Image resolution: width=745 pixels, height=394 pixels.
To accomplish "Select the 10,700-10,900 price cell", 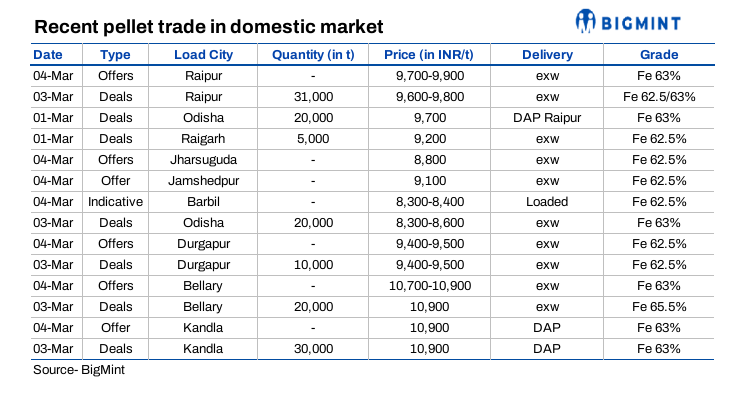I will pos(430,286).
